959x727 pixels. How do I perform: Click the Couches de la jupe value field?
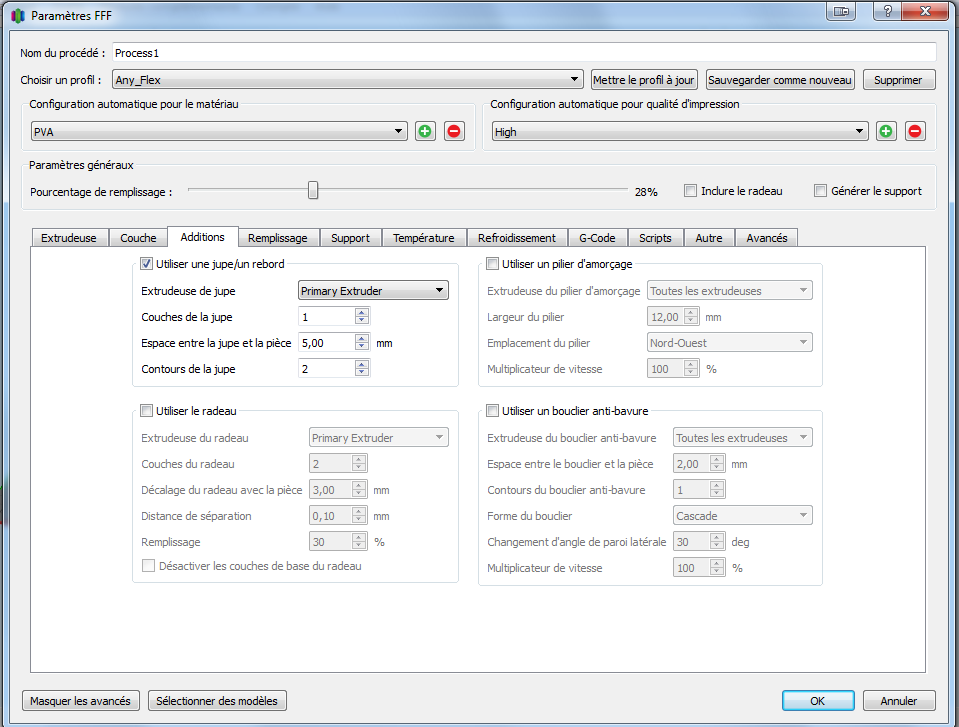click(x=327, y=317)
